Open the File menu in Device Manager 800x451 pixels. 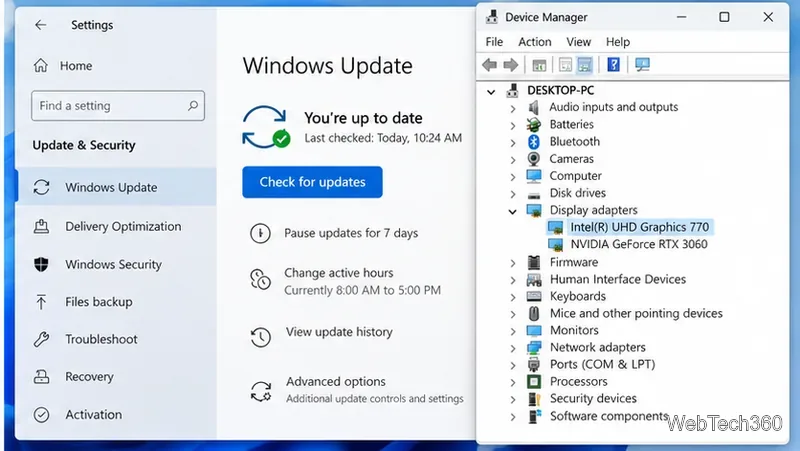pos(494,42)
